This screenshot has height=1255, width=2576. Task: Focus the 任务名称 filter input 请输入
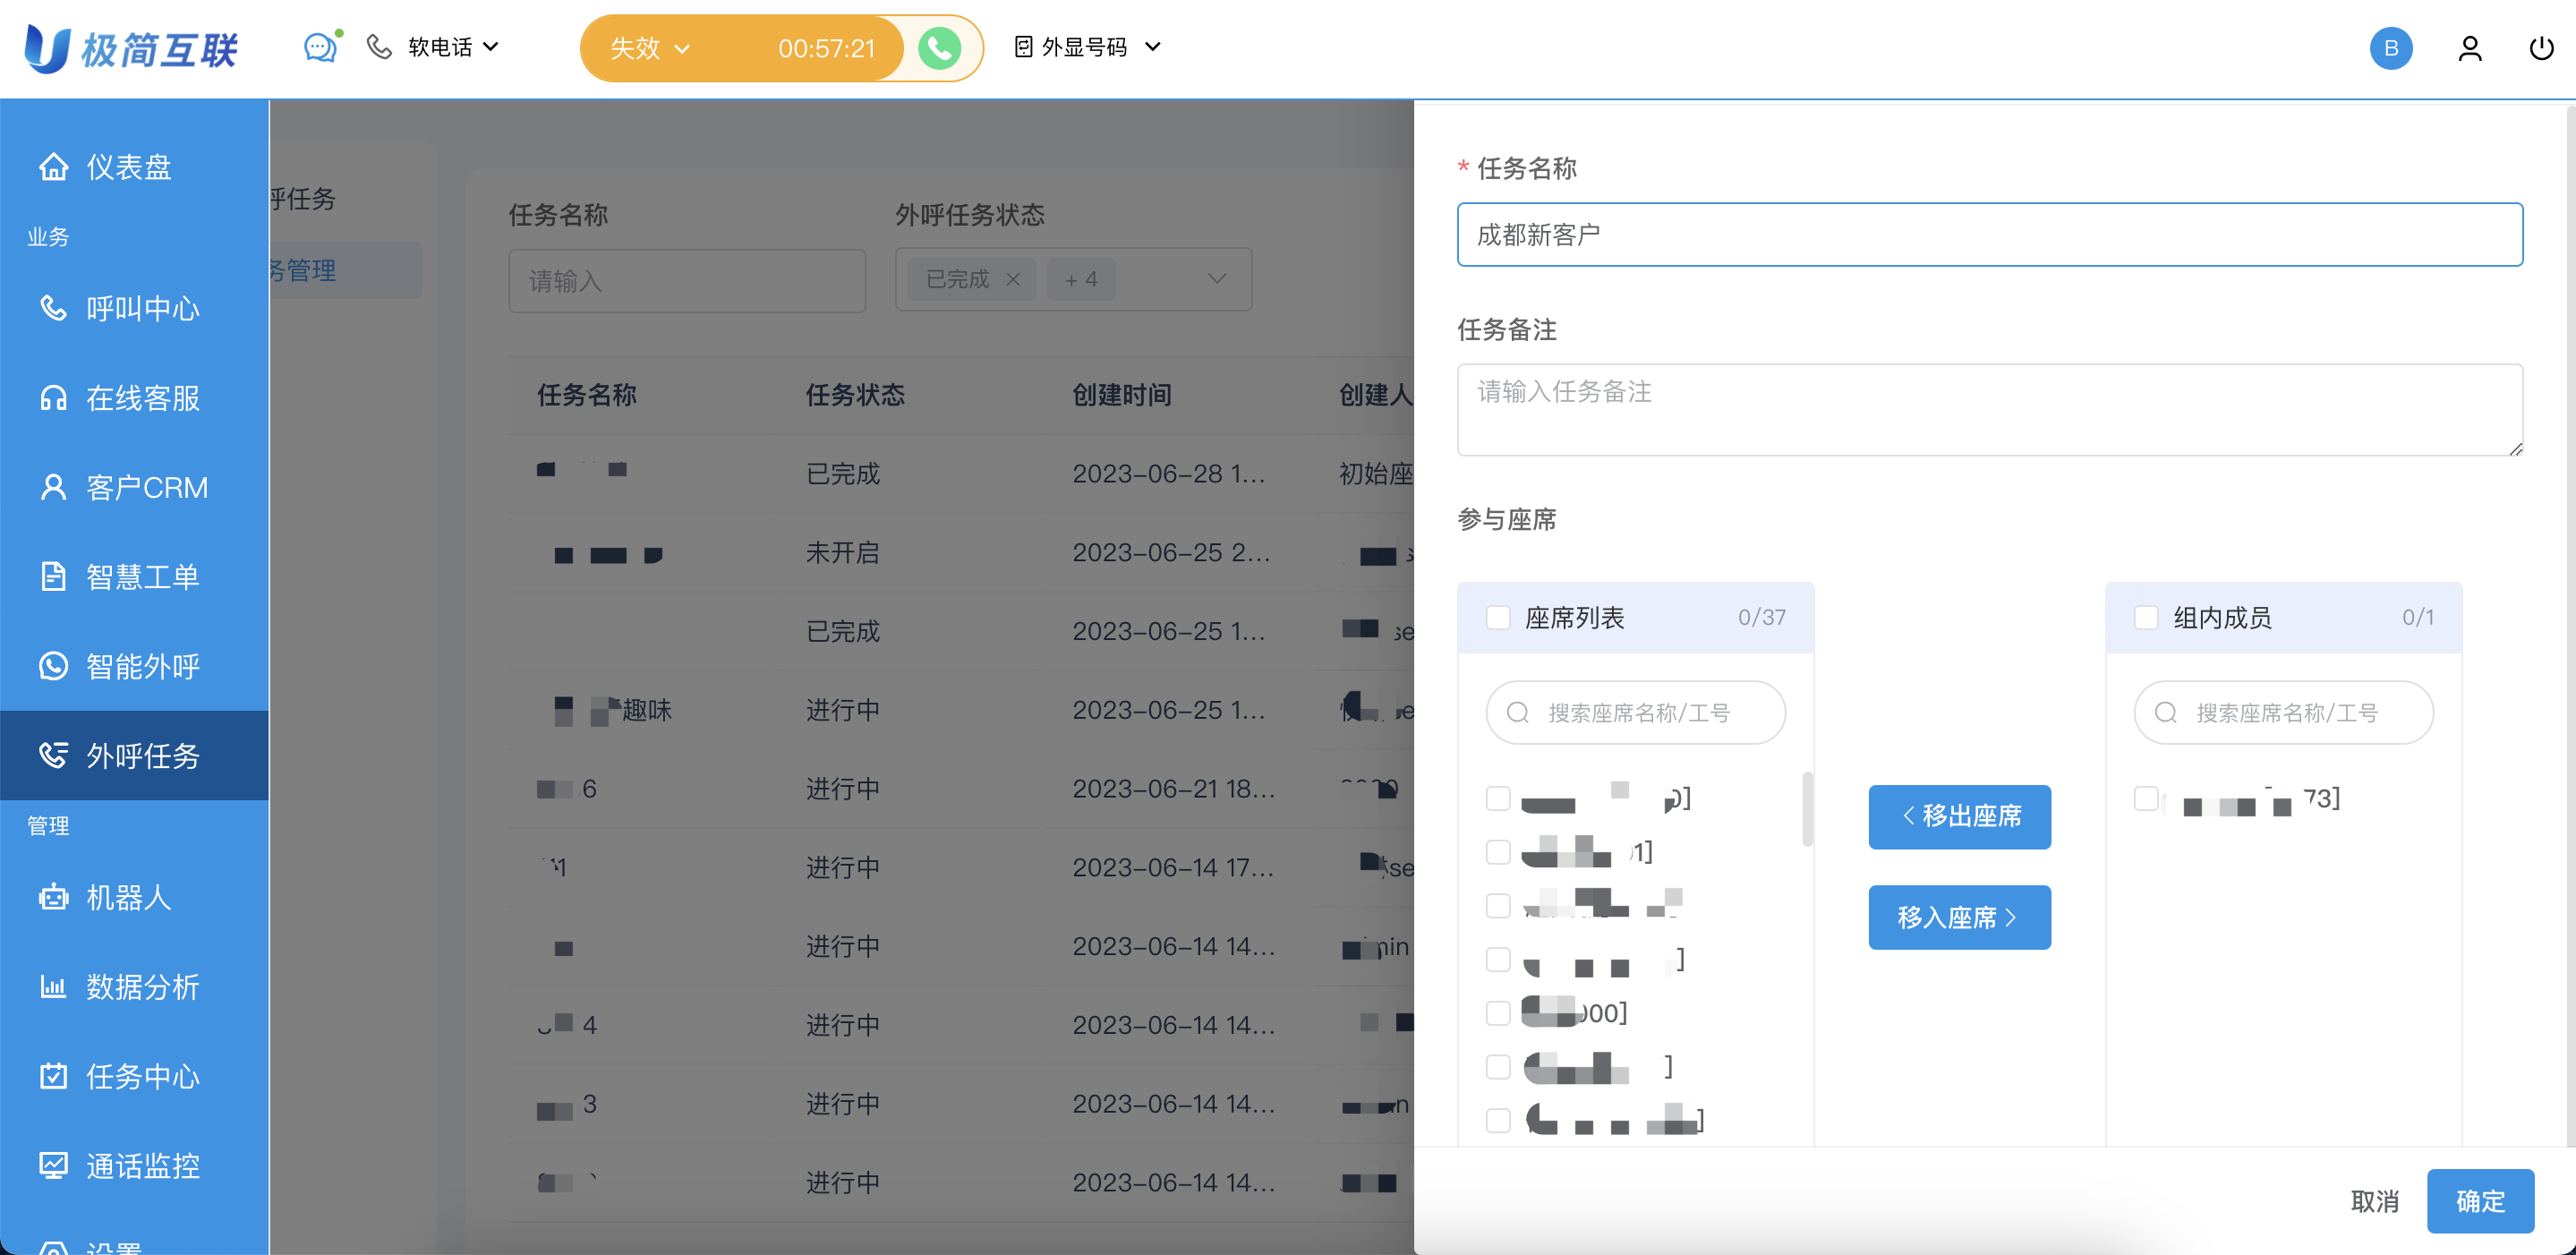687,280
